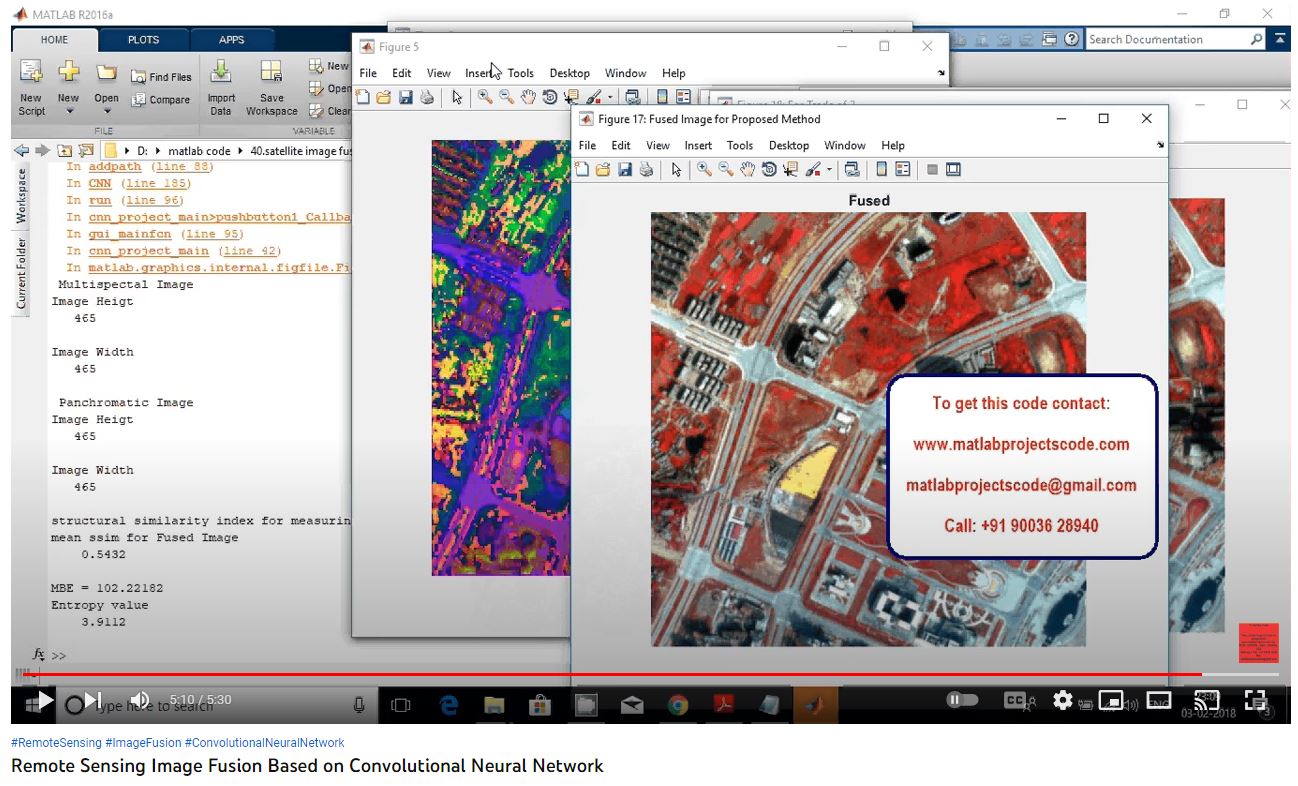Select Edit Plot arrow tool in Figure 17
This screenshot has width=1298, height=786.
(676, 170)
